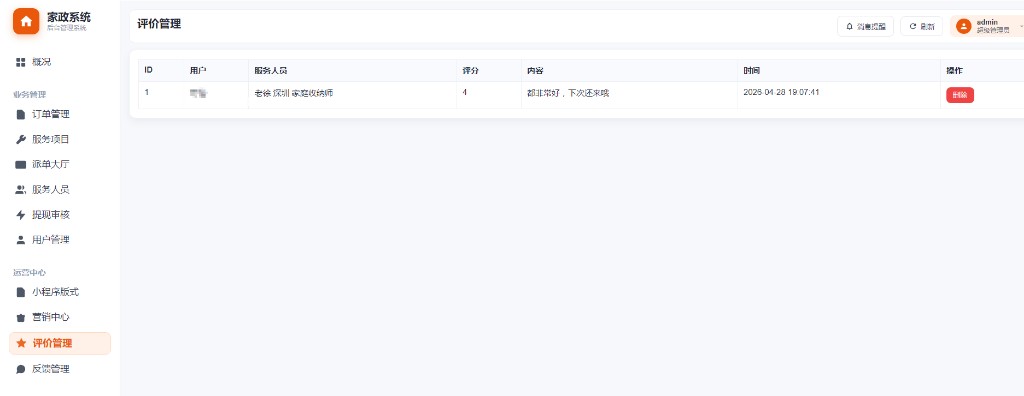Click the 评价管理 page title
The width and height of the screenshot is (1024, 396).
(159, 24)
